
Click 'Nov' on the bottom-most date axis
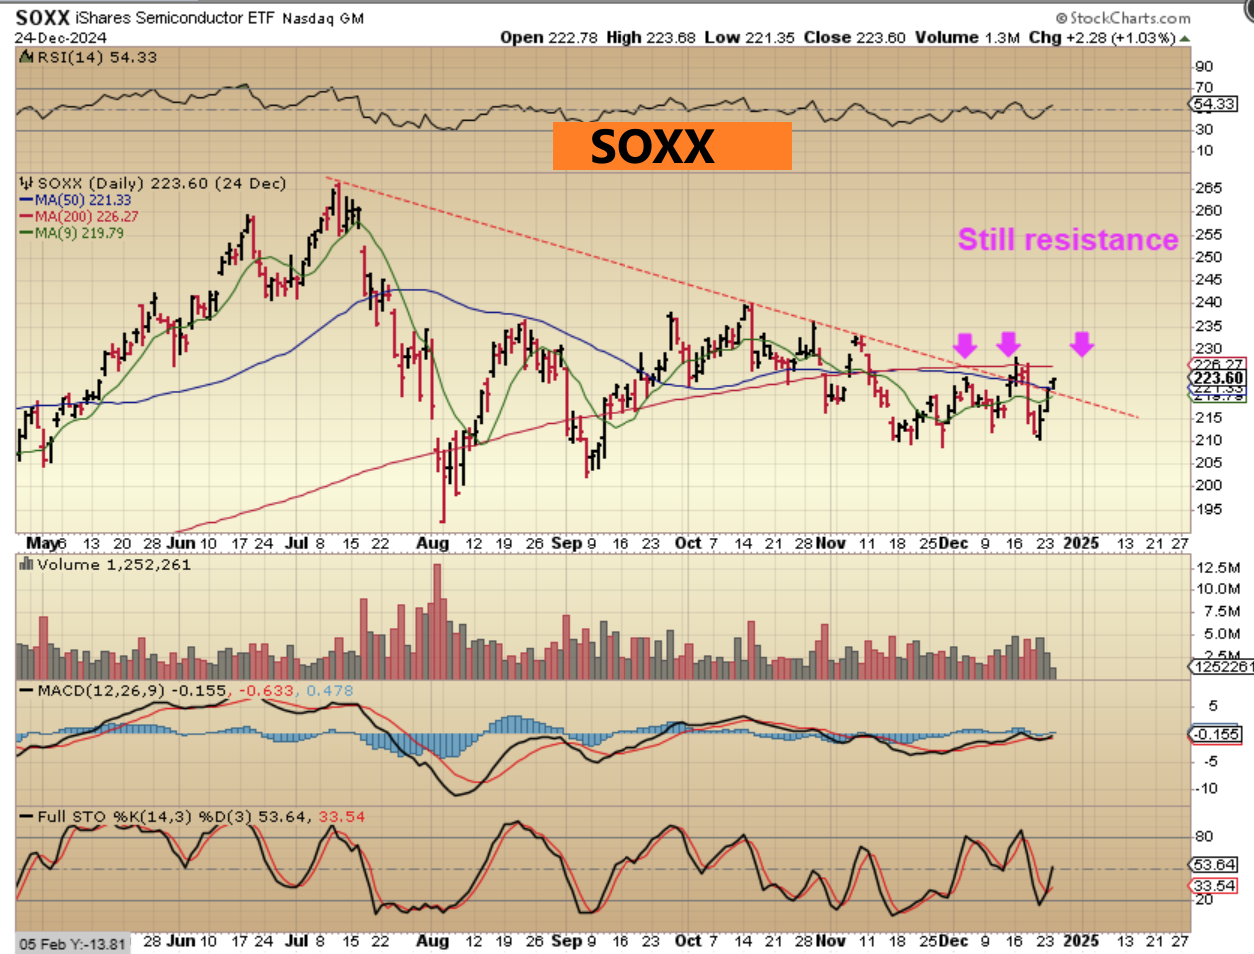pyautogui.click(x=830, y=941)
